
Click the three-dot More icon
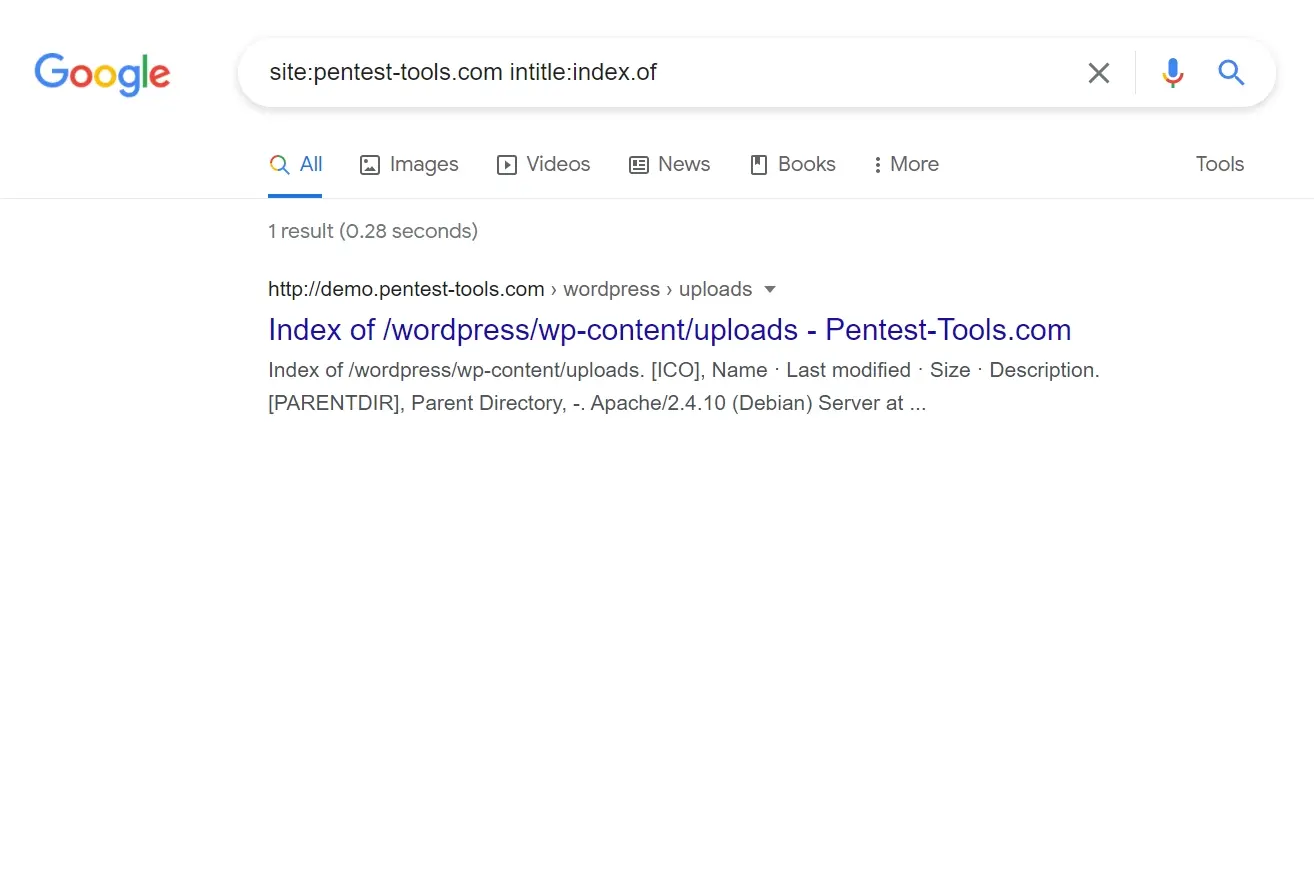click(877, 164)
